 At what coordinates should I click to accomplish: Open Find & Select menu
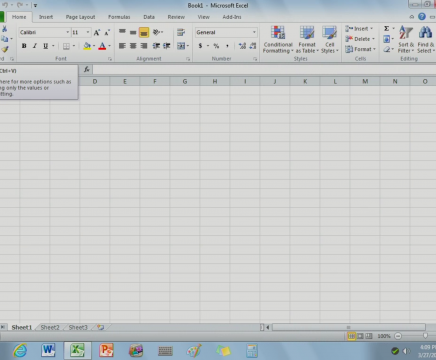tap(426, 39)
